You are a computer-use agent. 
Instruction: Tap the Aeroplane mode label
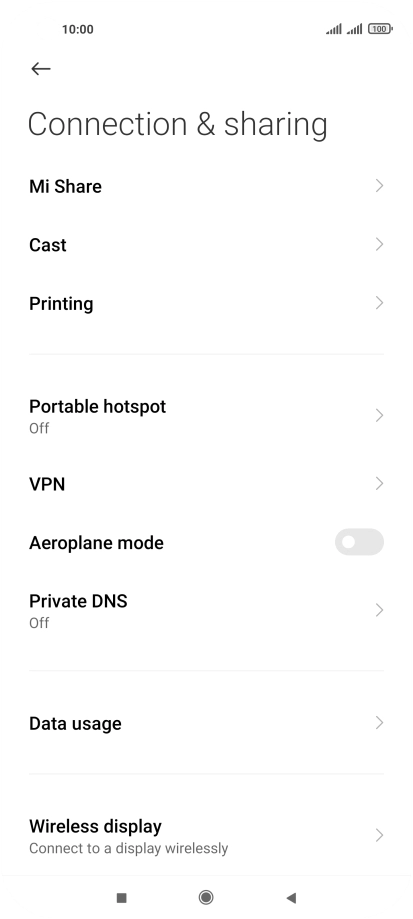click(x=96, y=543)
